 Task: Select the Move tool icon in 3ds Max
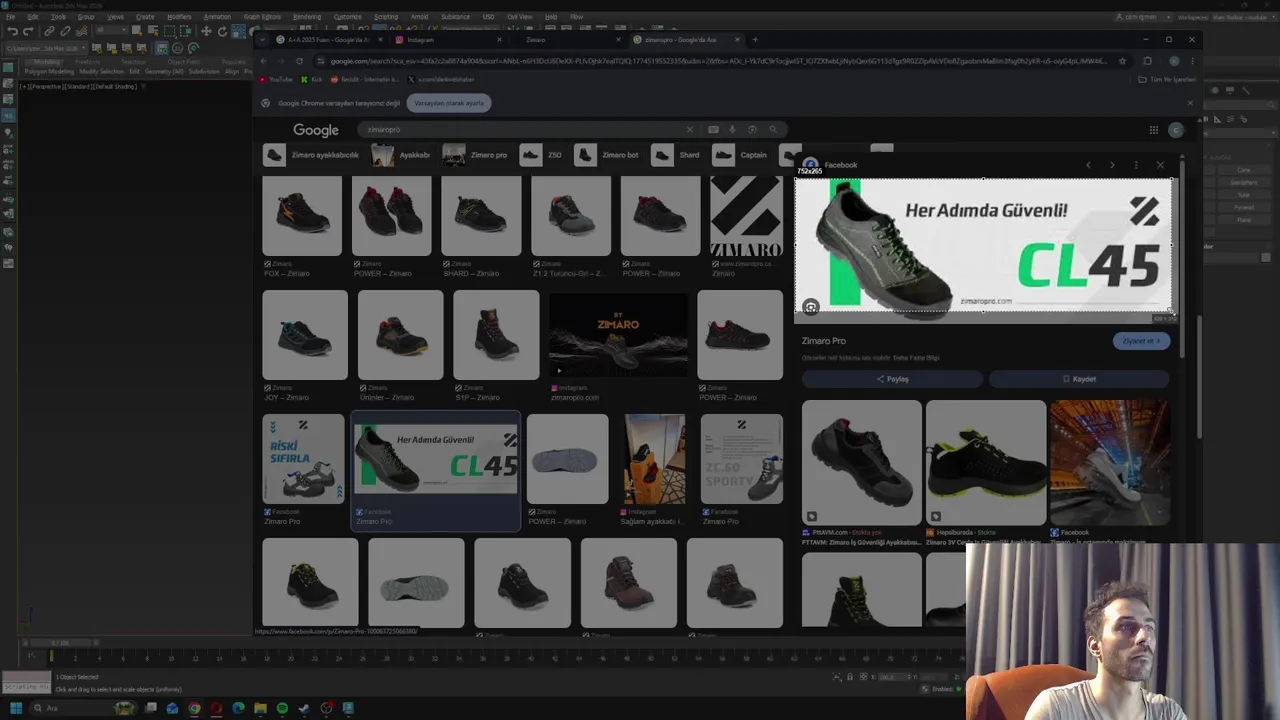pyautogui.click(x=206, y=31)
